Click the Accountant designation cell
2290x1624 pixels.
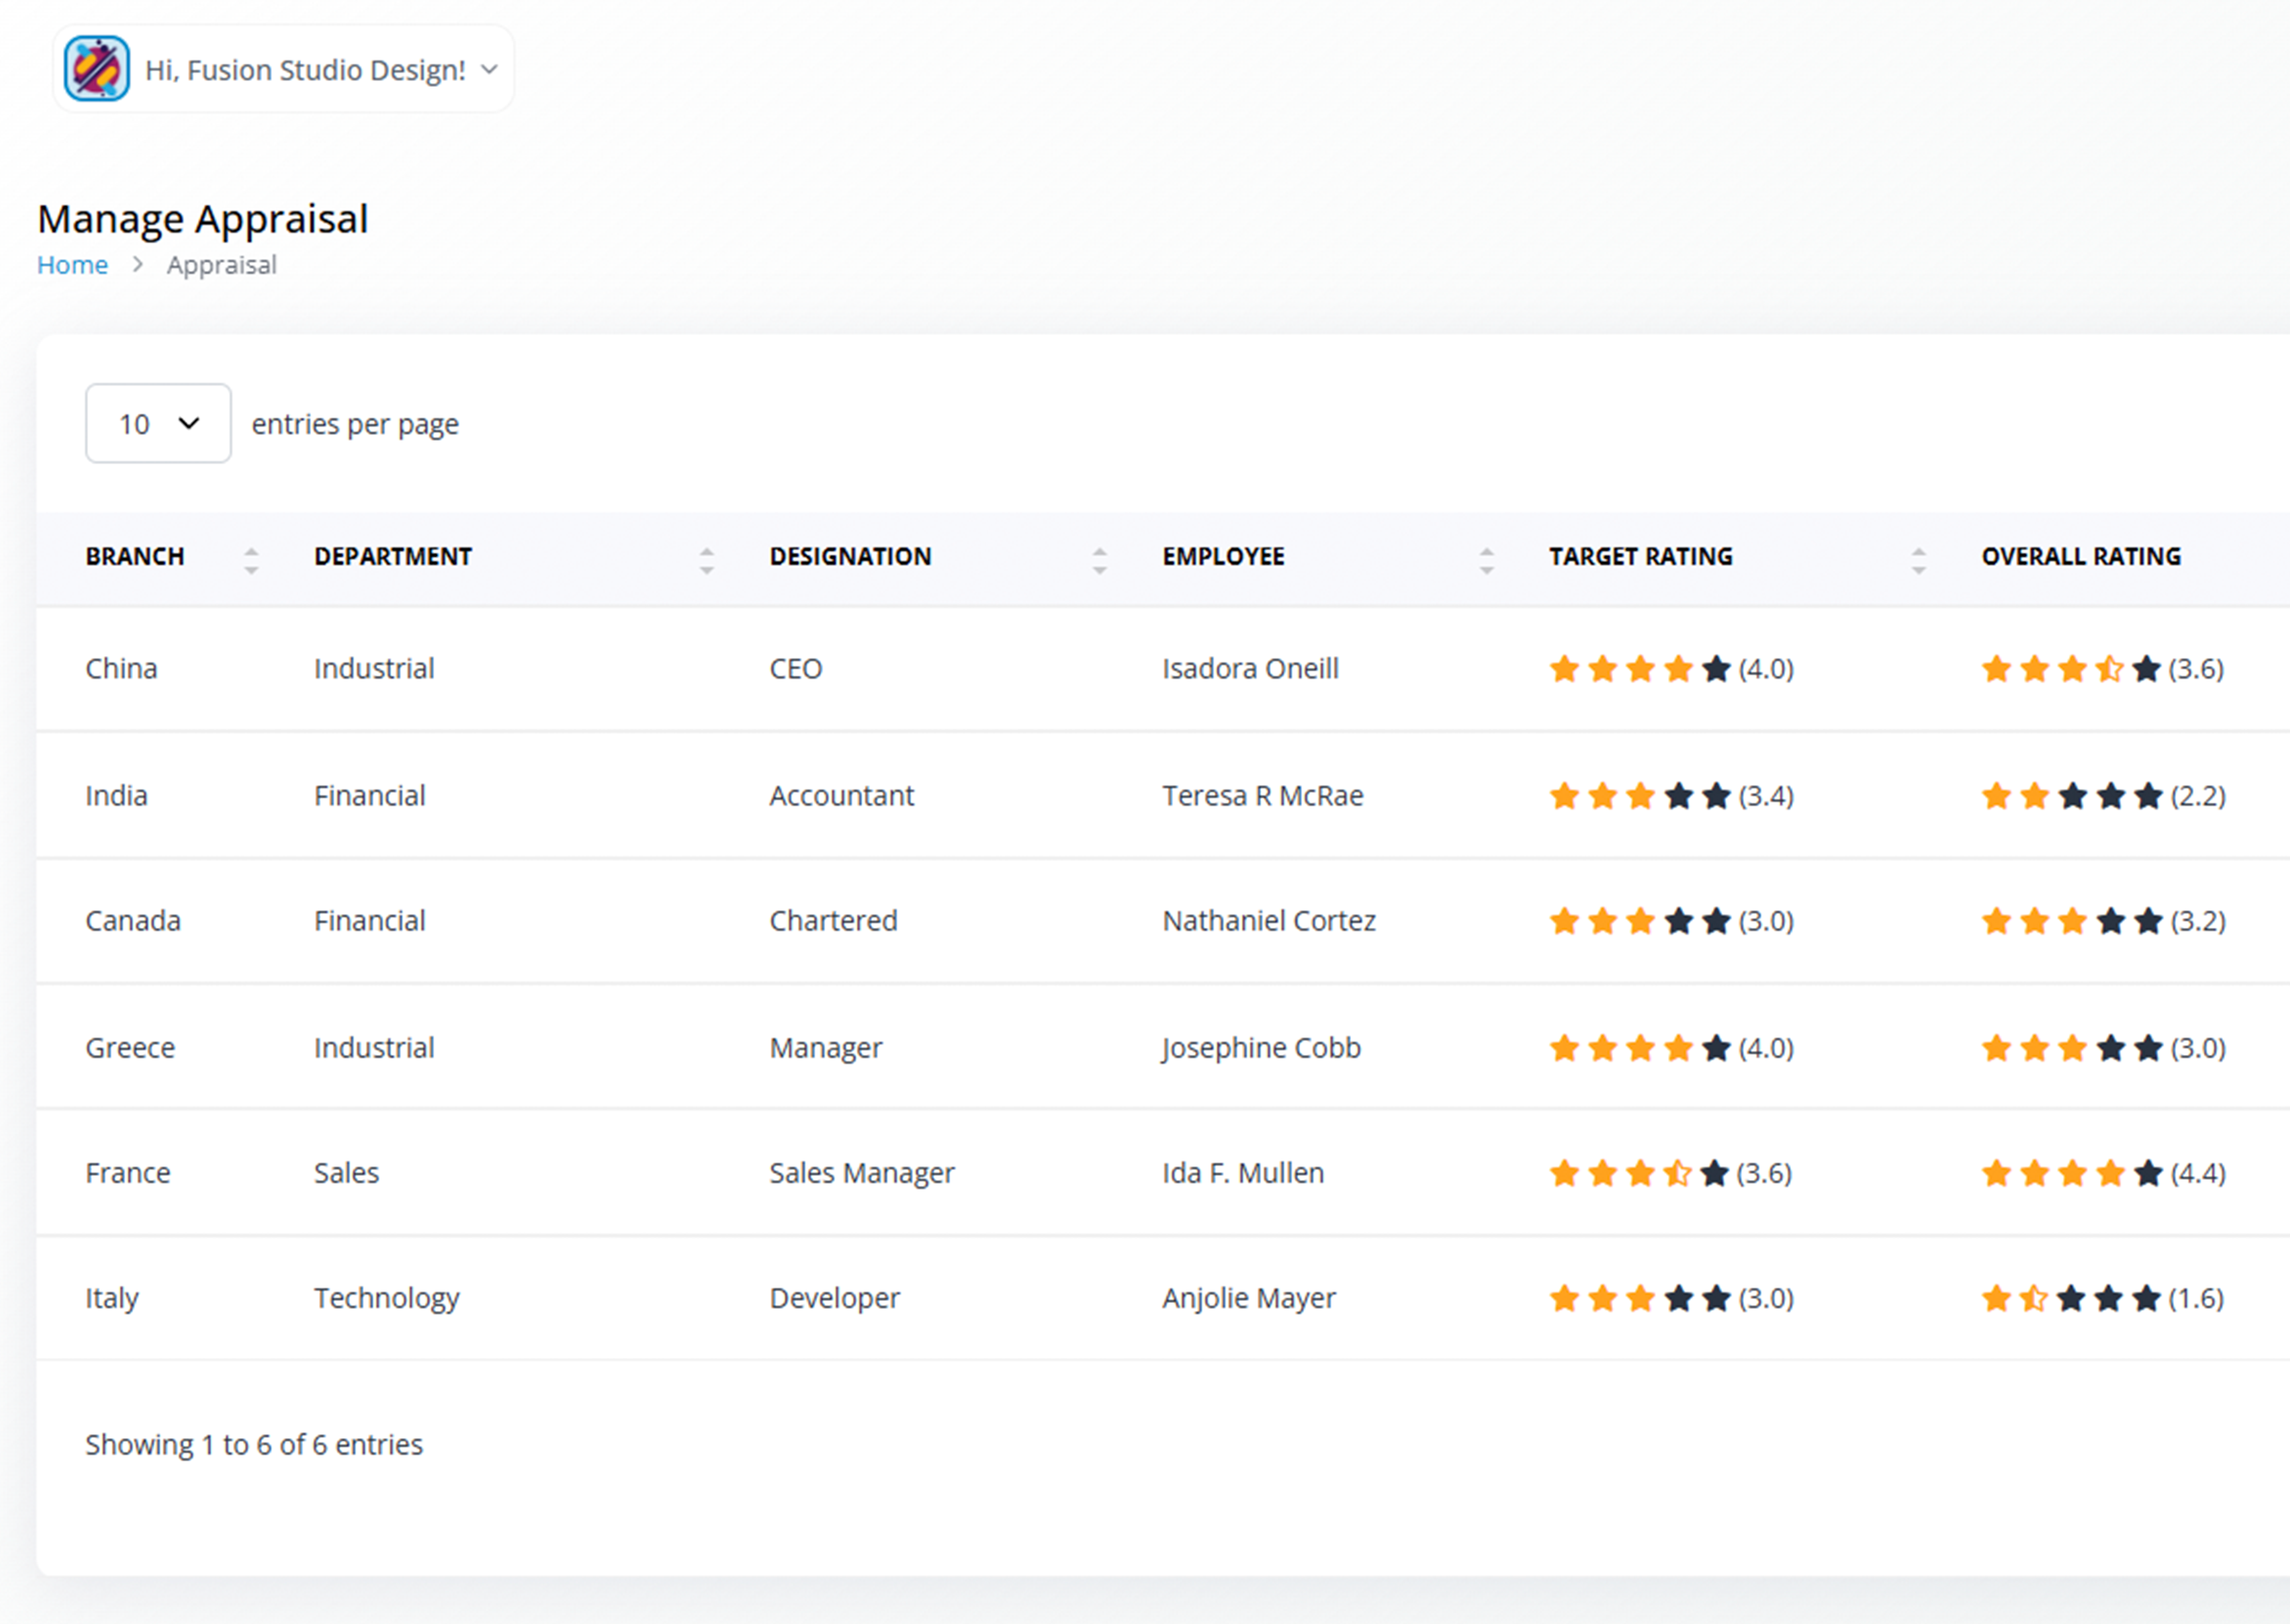point(841,795)
